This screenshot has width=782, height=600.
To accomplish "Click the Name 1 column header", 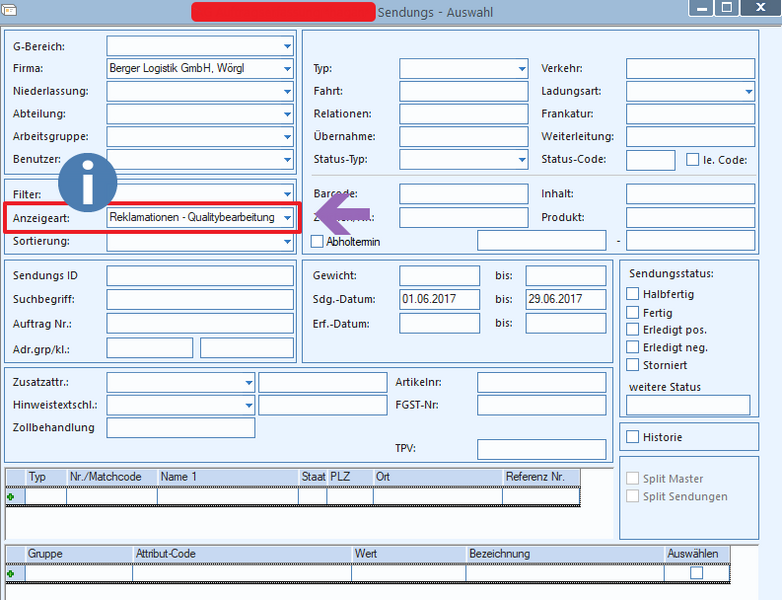I will (228, 477).
